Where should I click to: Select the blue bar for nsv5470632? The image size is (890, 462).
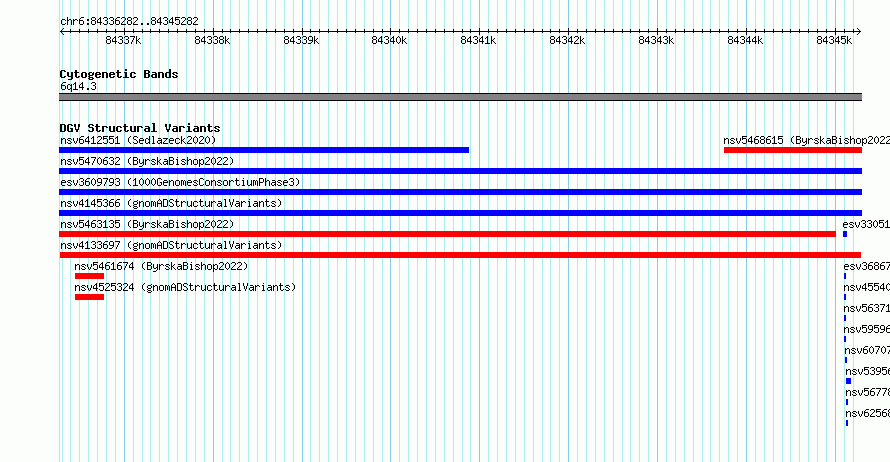[x=460, y=171]
